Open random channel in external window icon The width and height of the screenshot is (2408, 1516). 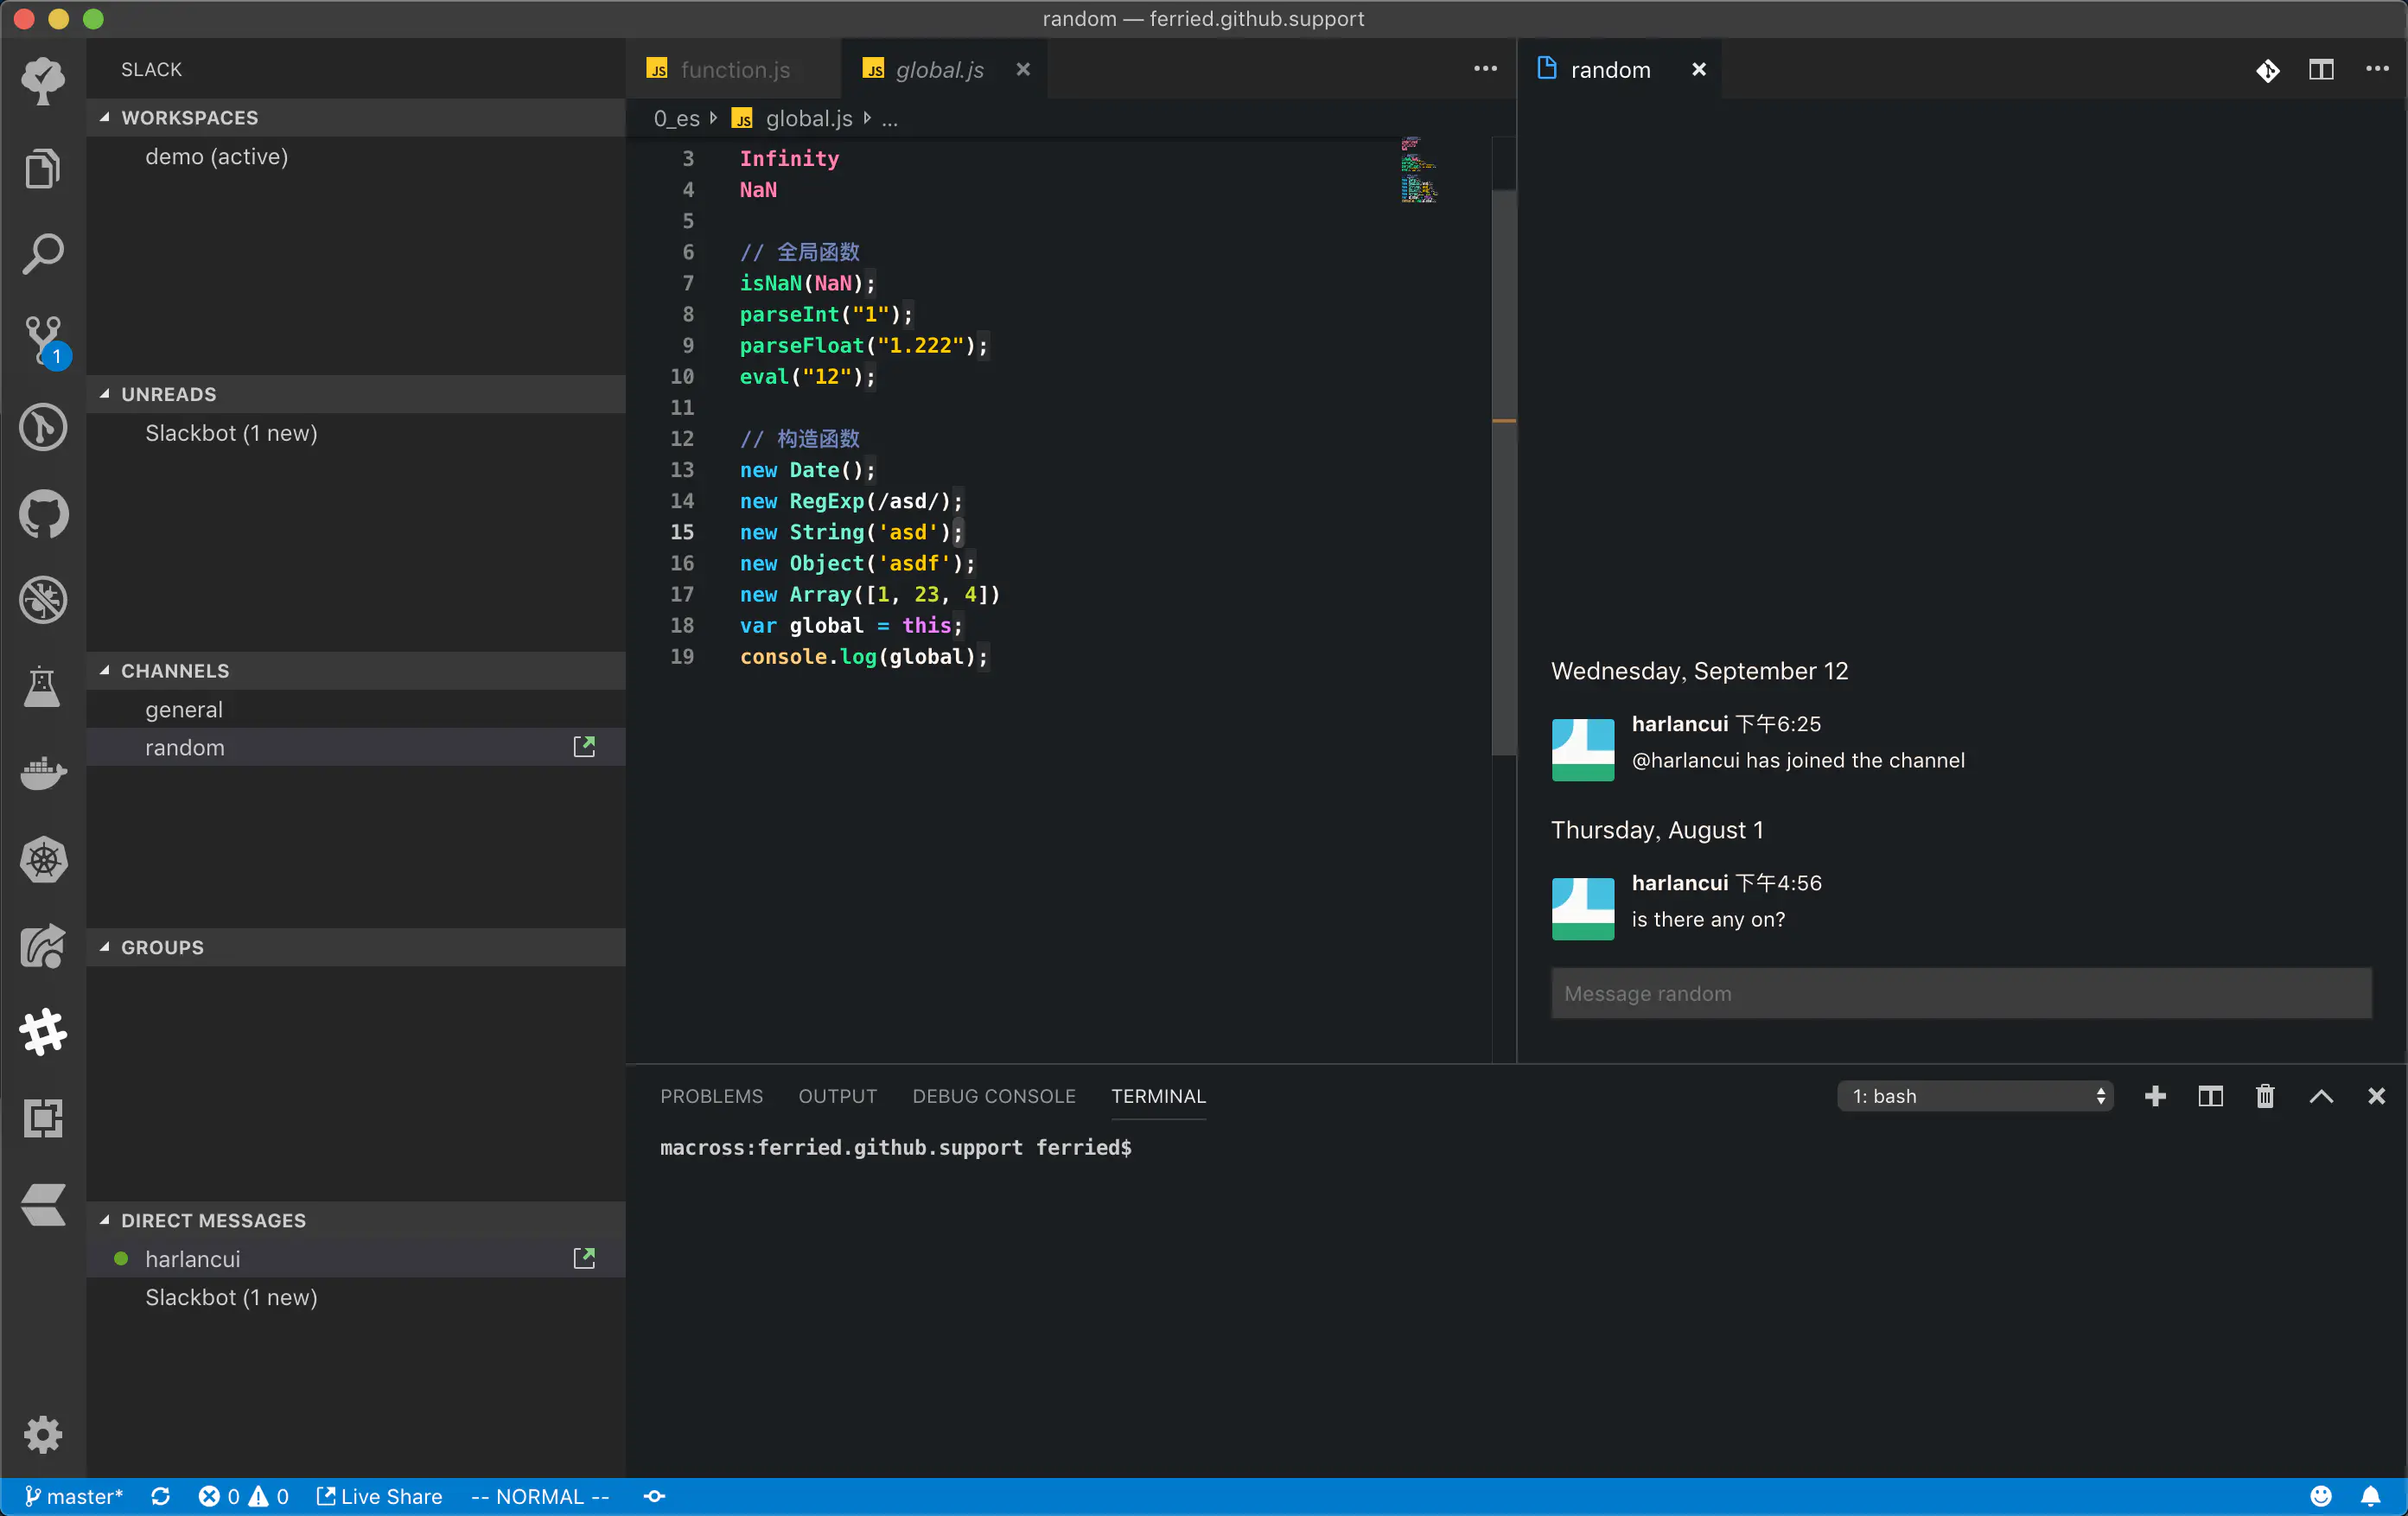pos(584,747)
